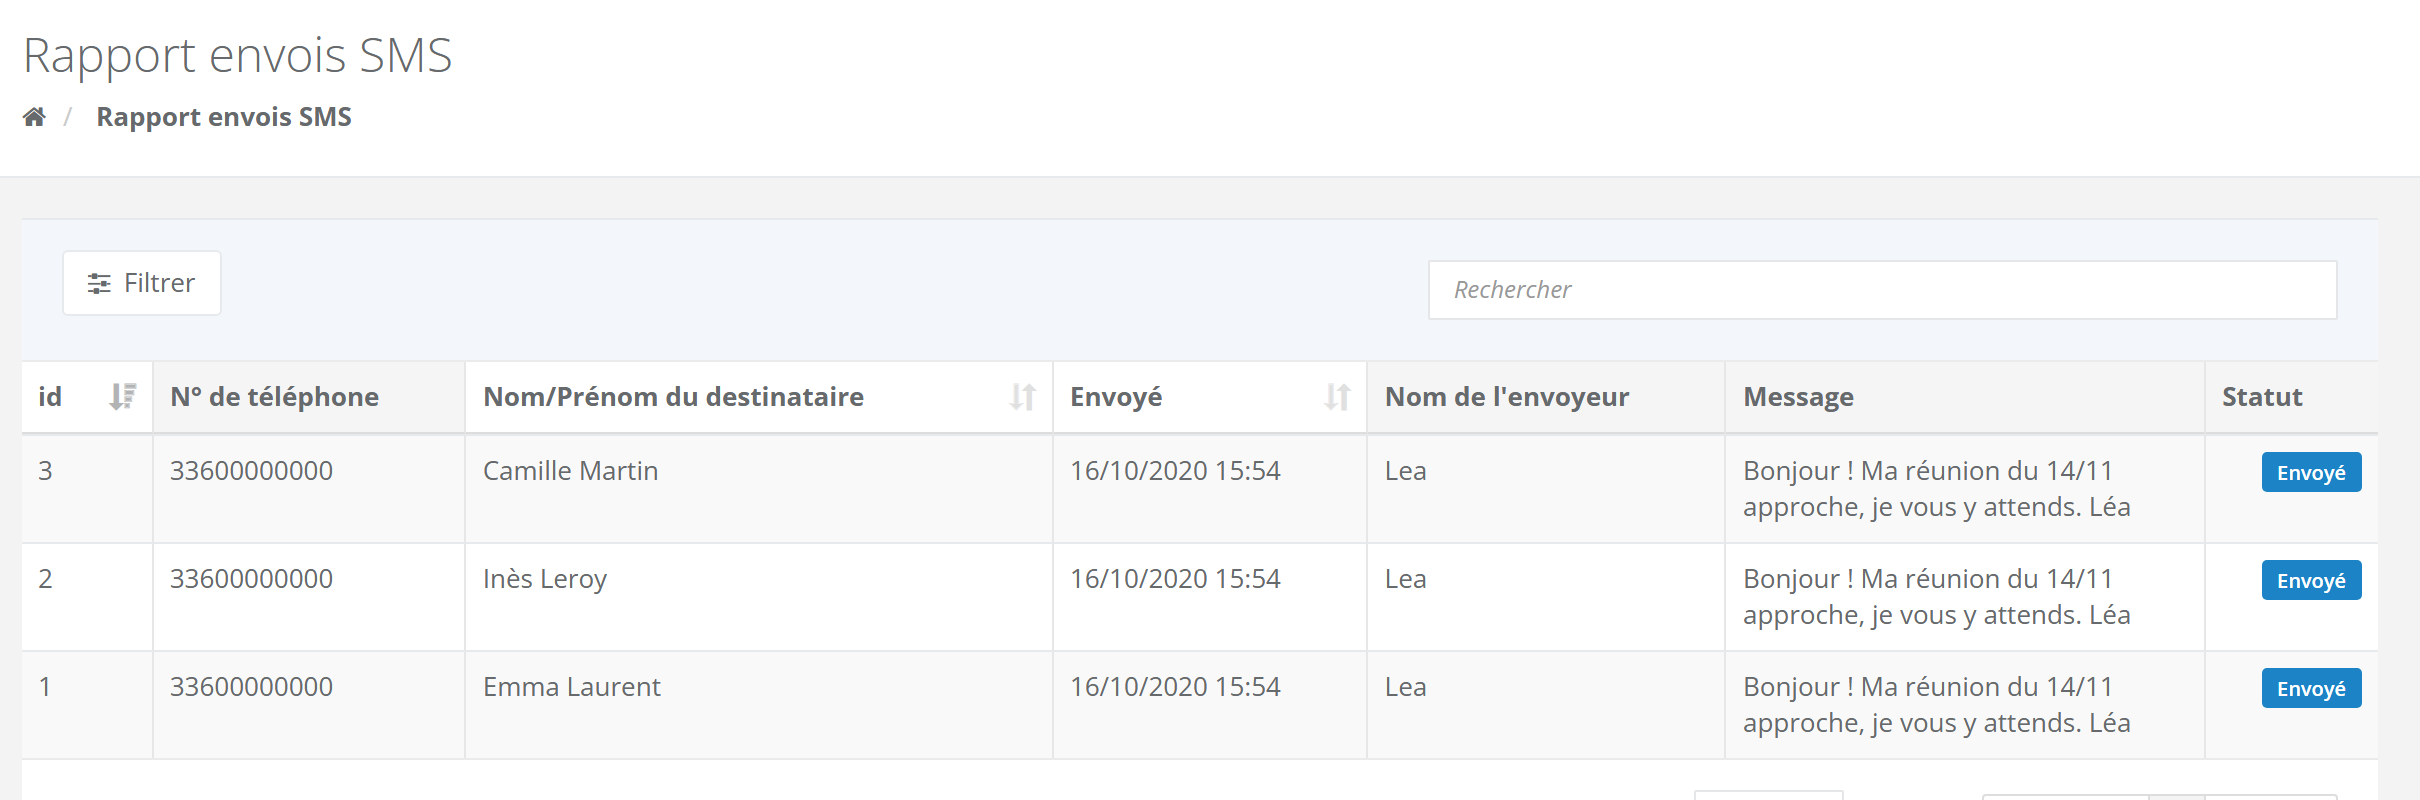This screenshot has width=2420, height=800.
Task: Click Envoyé status badge for Emma Laurent
Action: pyautogui.click(x=2311, y=688)
